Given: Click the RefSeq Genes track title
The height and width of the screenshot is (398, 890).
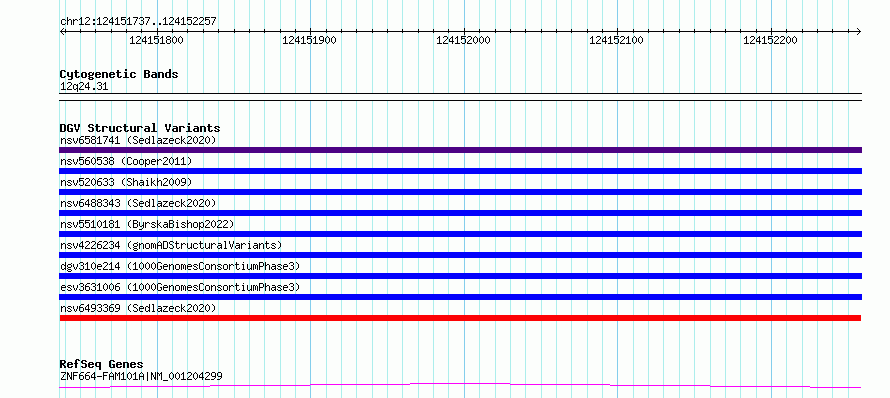Looking at the screenshot, I should (101, 365).
